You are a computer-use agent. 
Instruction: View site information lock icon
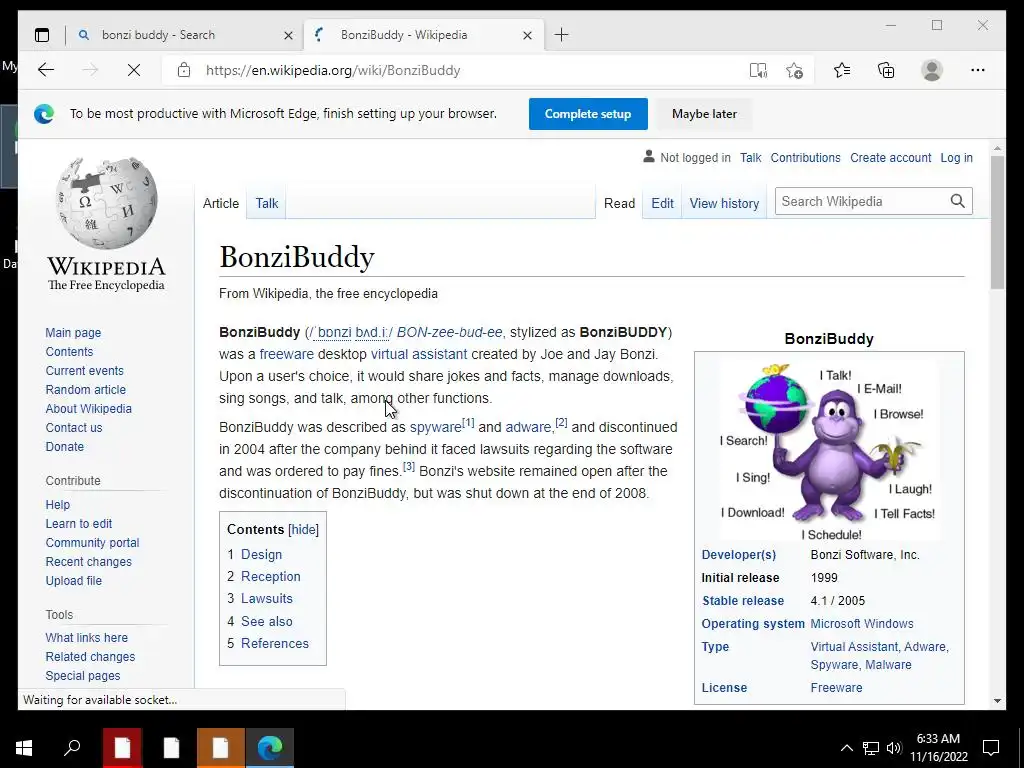click(x=184, y=70)
